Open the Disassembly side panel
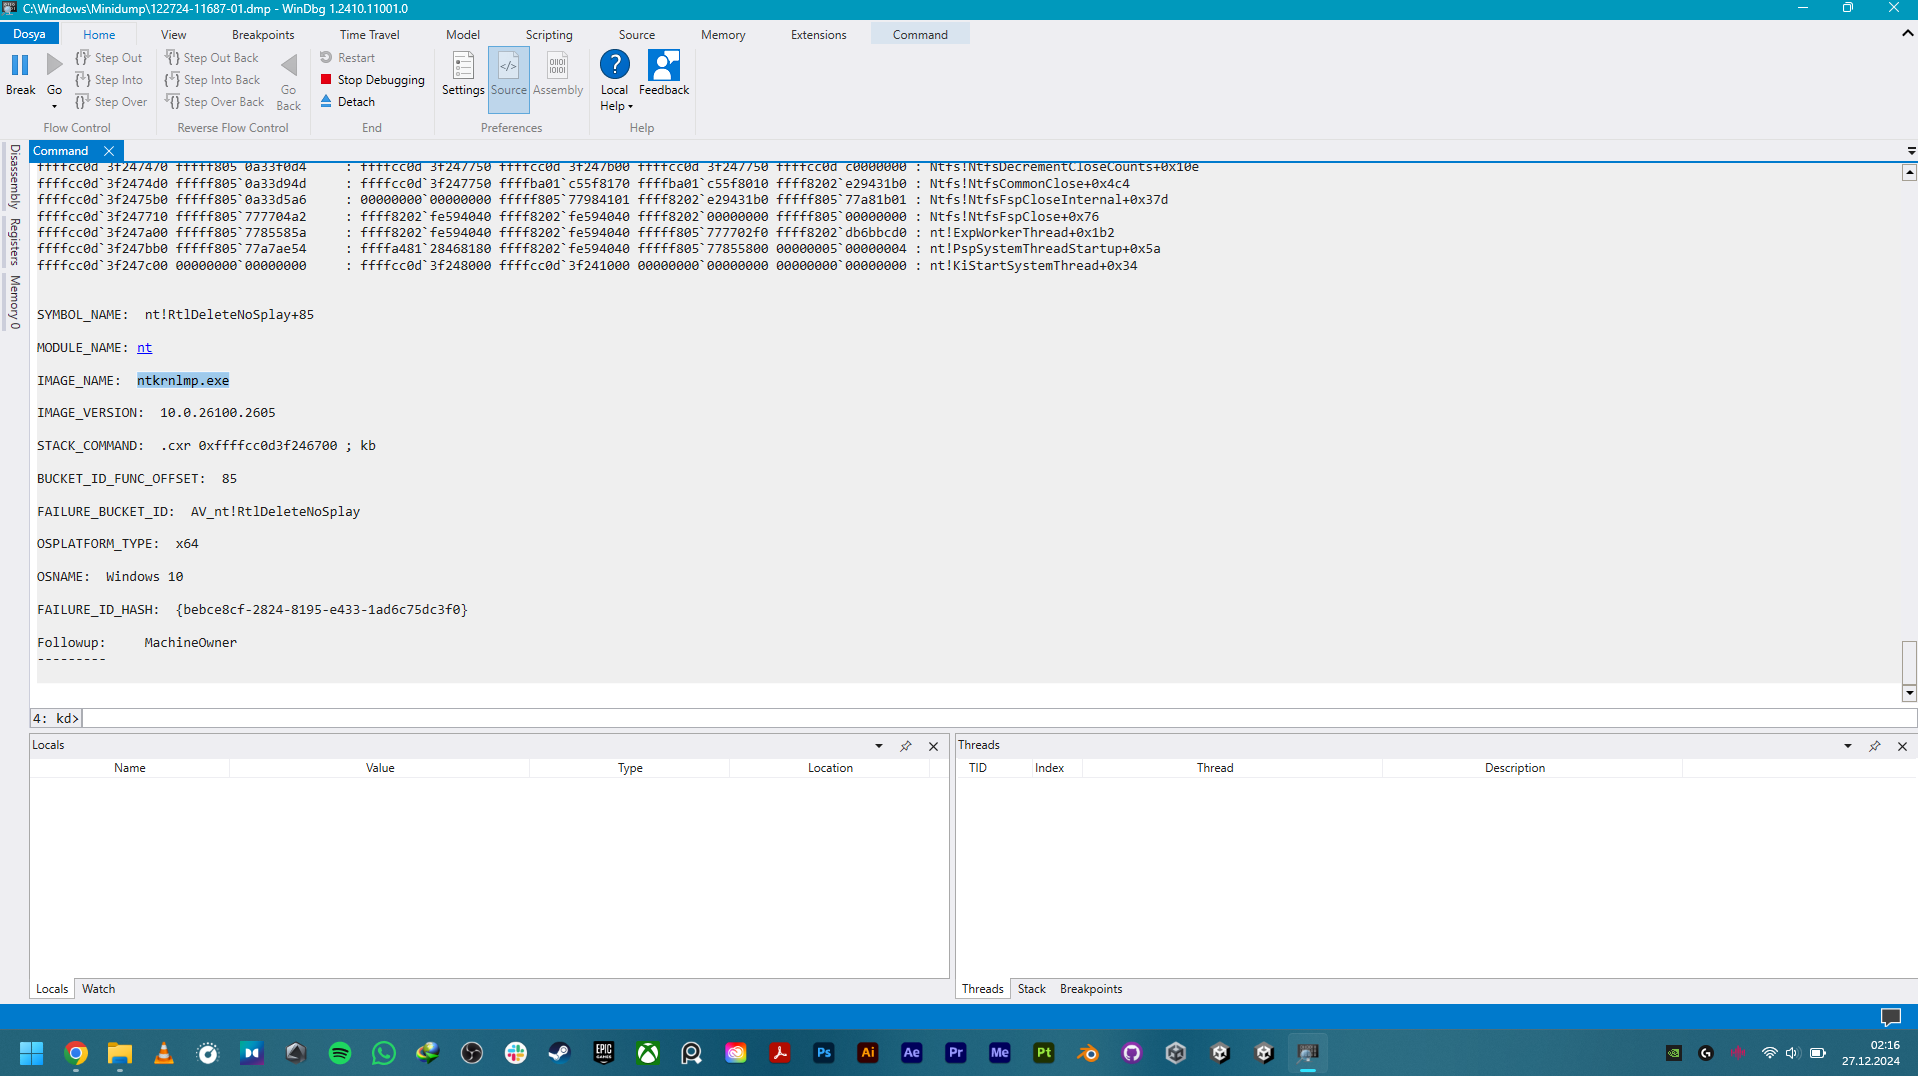 tap(14, 177)
